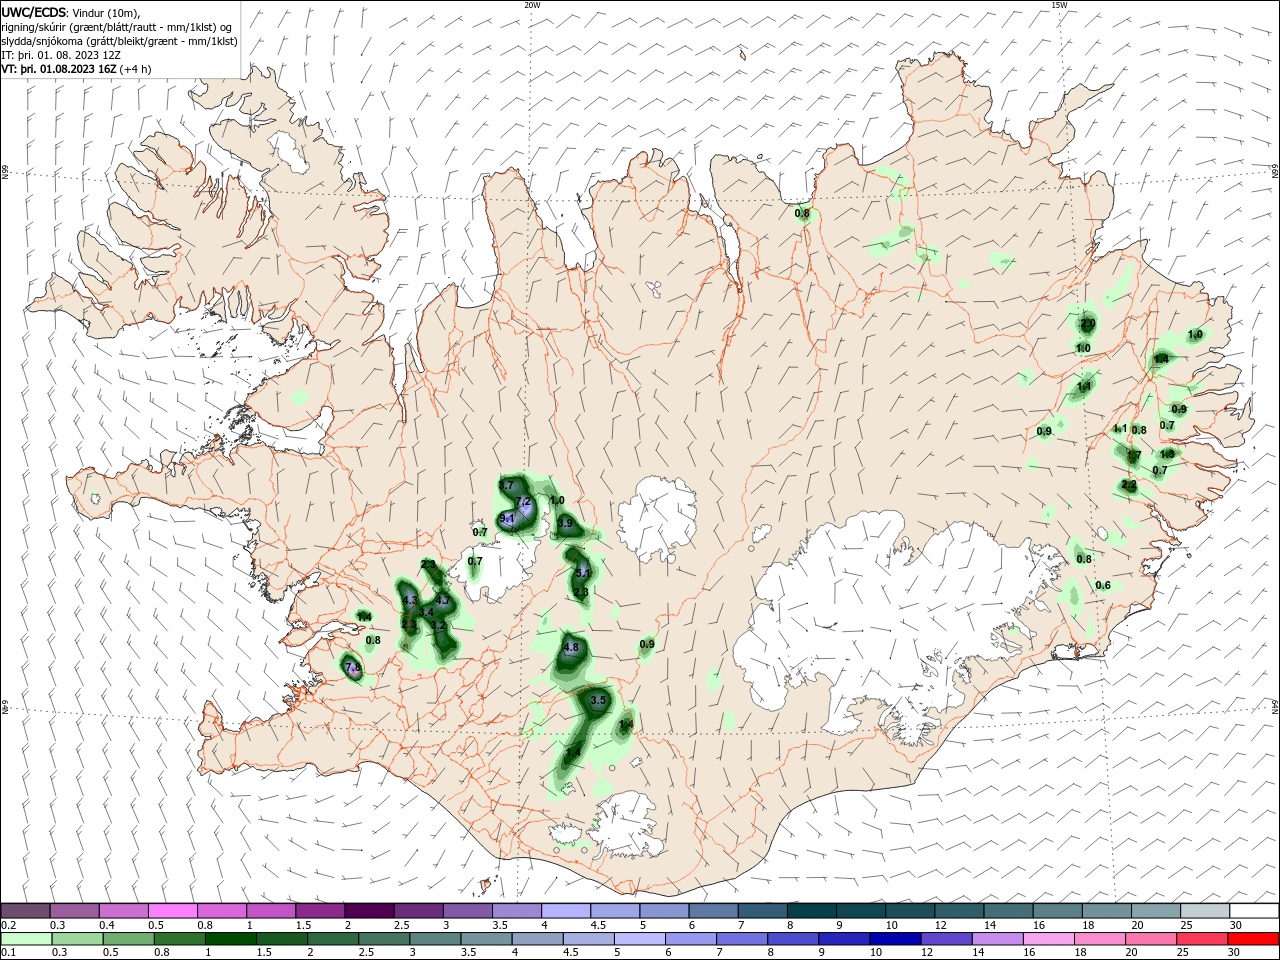Pick the grey-green 3 swatch in rain legend
Image resolution: width=1280 pixels, height=960 pixels.
click(x=435, y=940)
